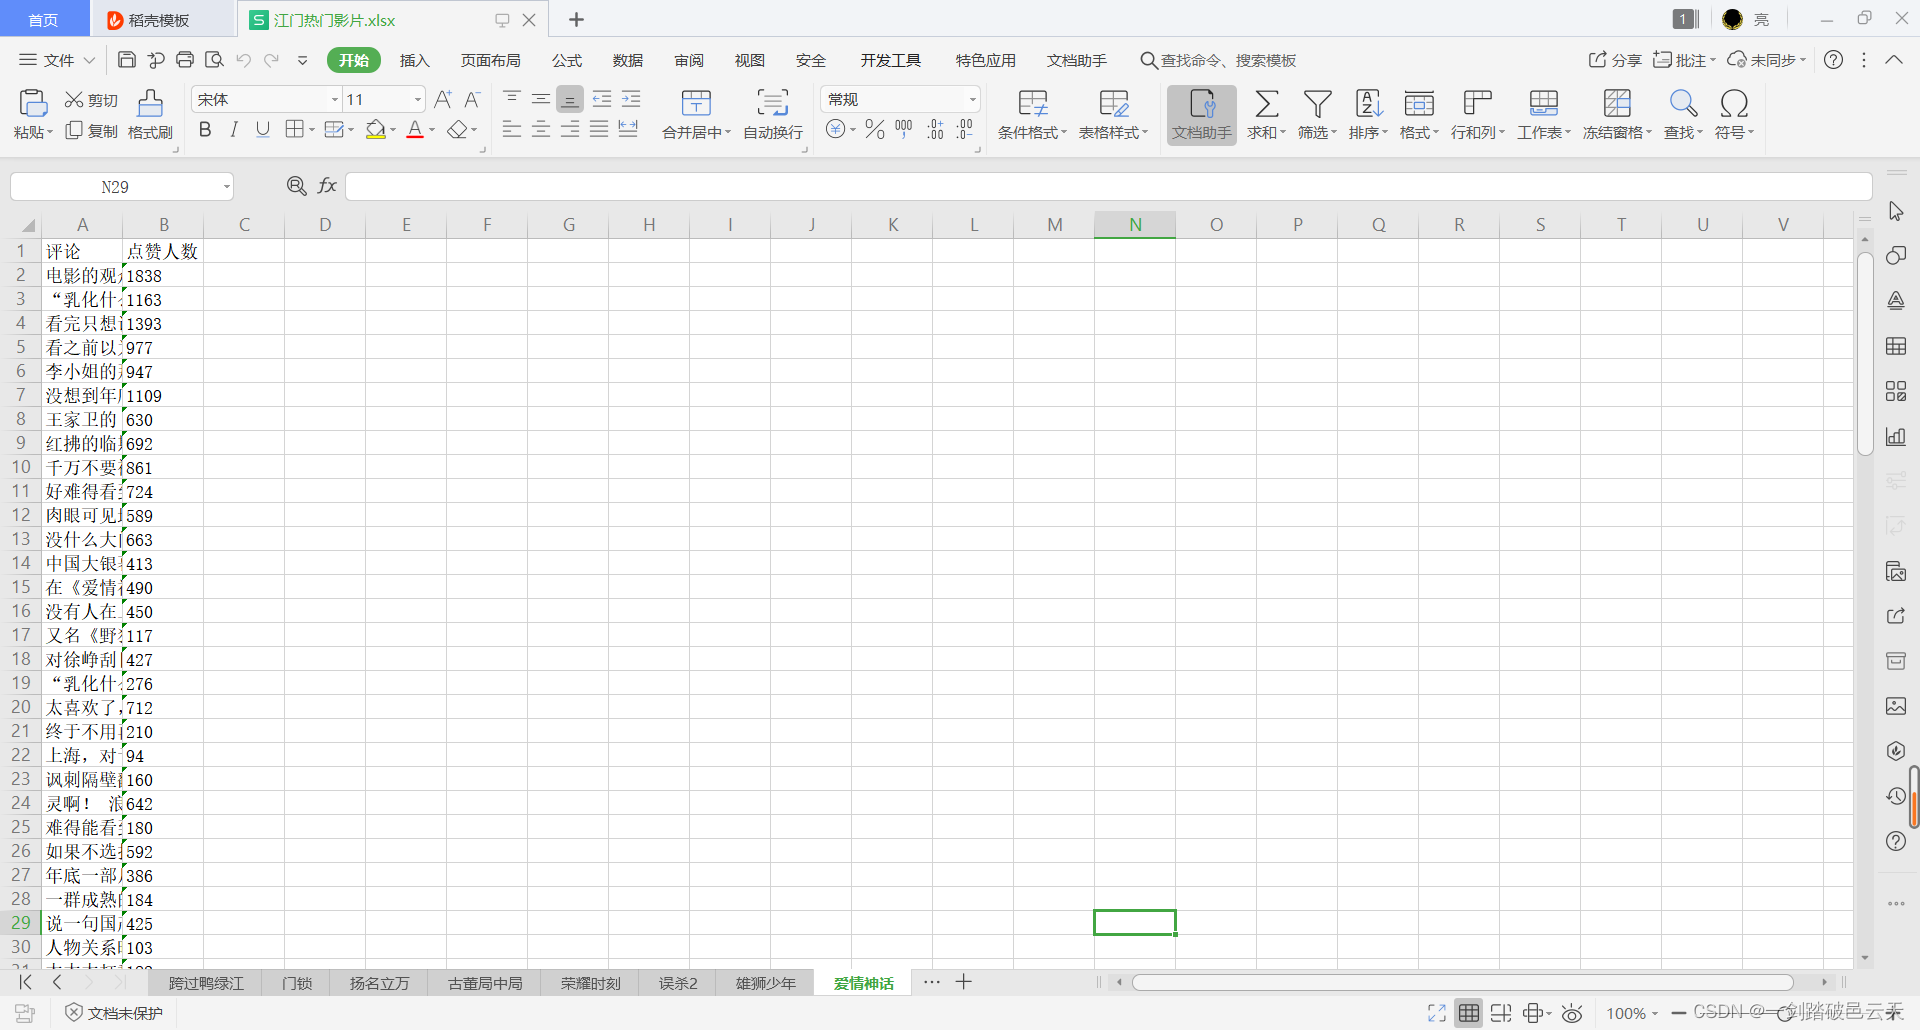
Task: Click the Table Style (表格样式) icon
Action: tap(1113, 103)
